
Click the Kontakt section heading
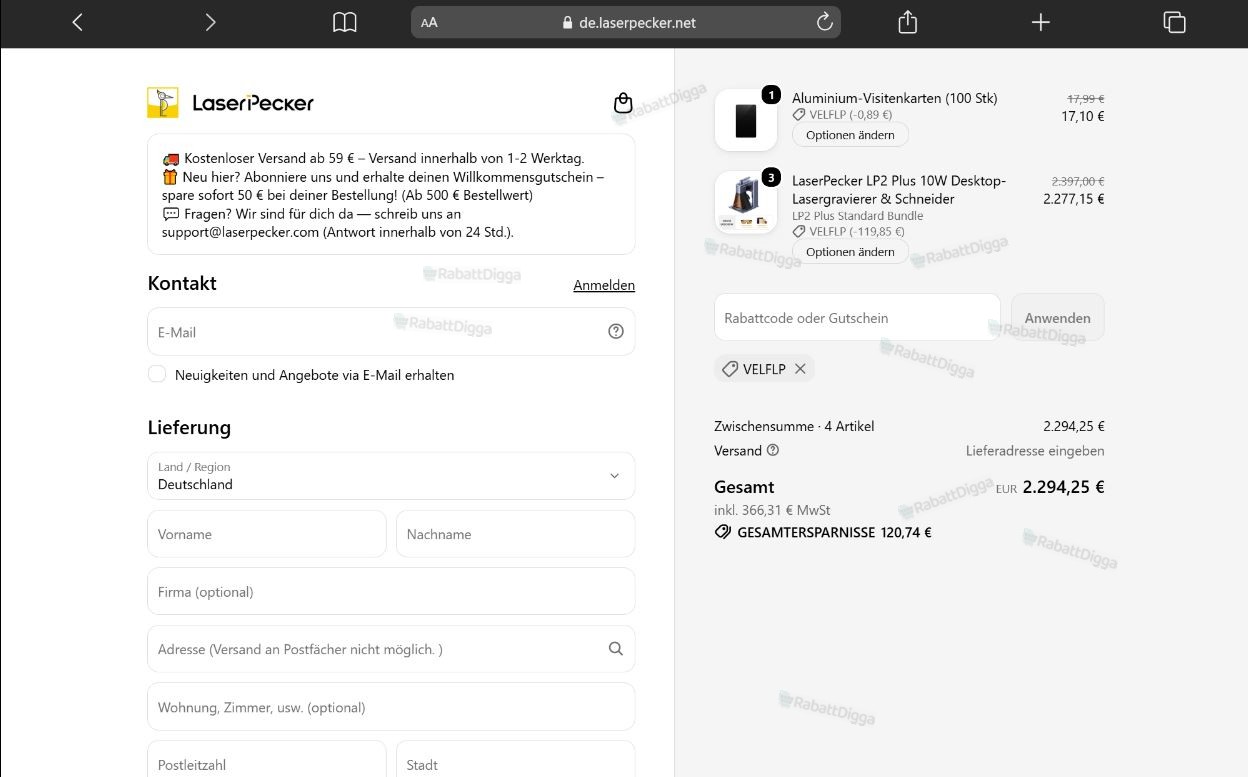[x=182, y=283]
